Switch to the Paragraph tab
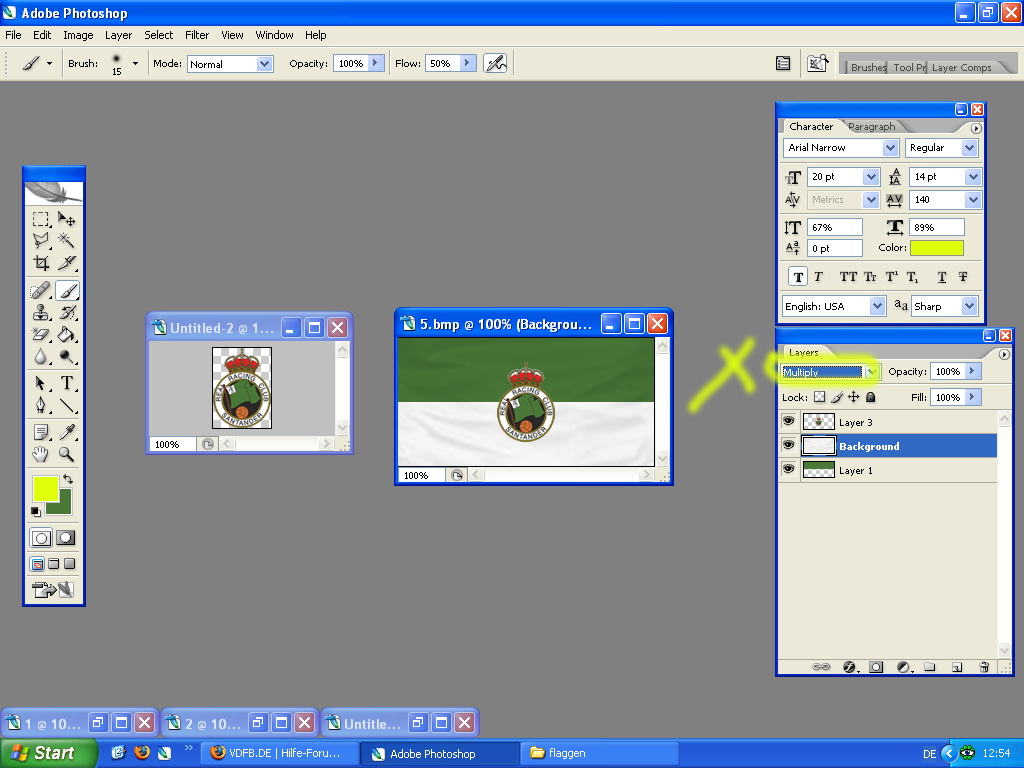Image resolution: width=1024 pixels, height=768 pixels. 872,127
